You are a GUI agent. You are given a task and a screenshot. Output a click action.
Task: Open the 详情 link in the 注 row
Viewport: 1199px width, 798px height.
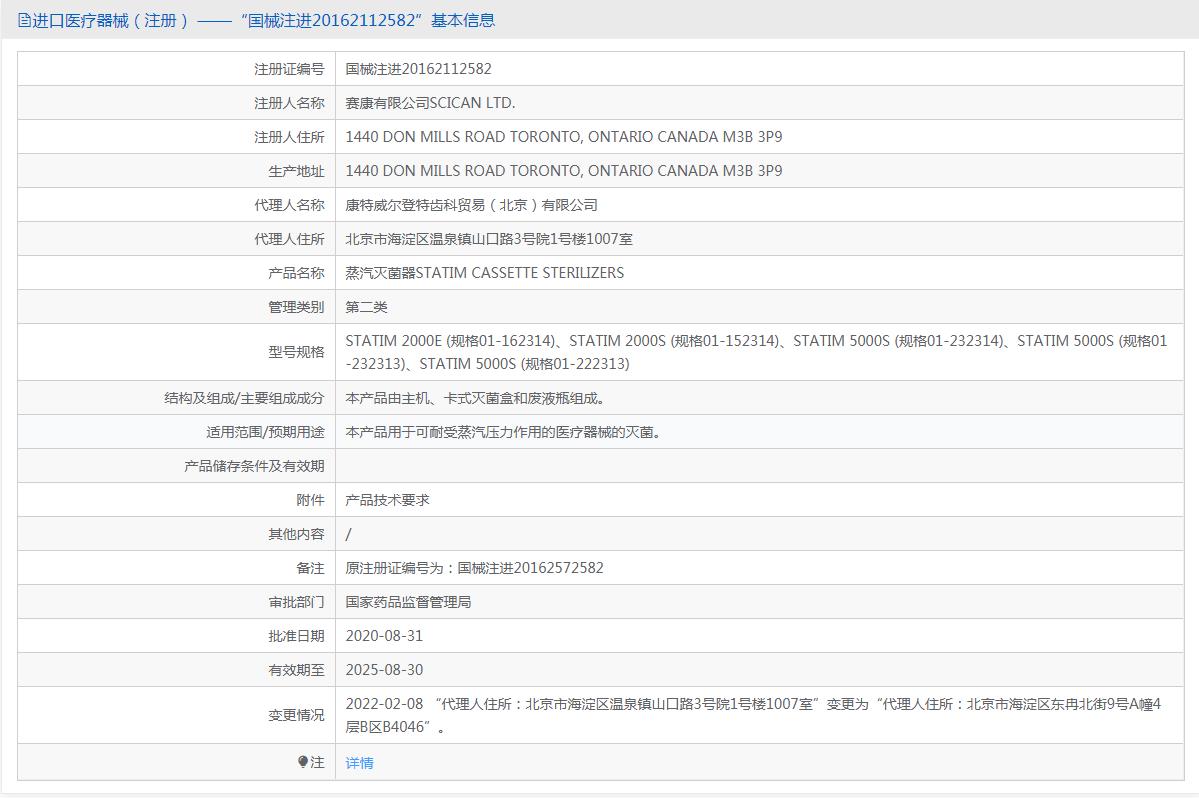pos(359,763)
